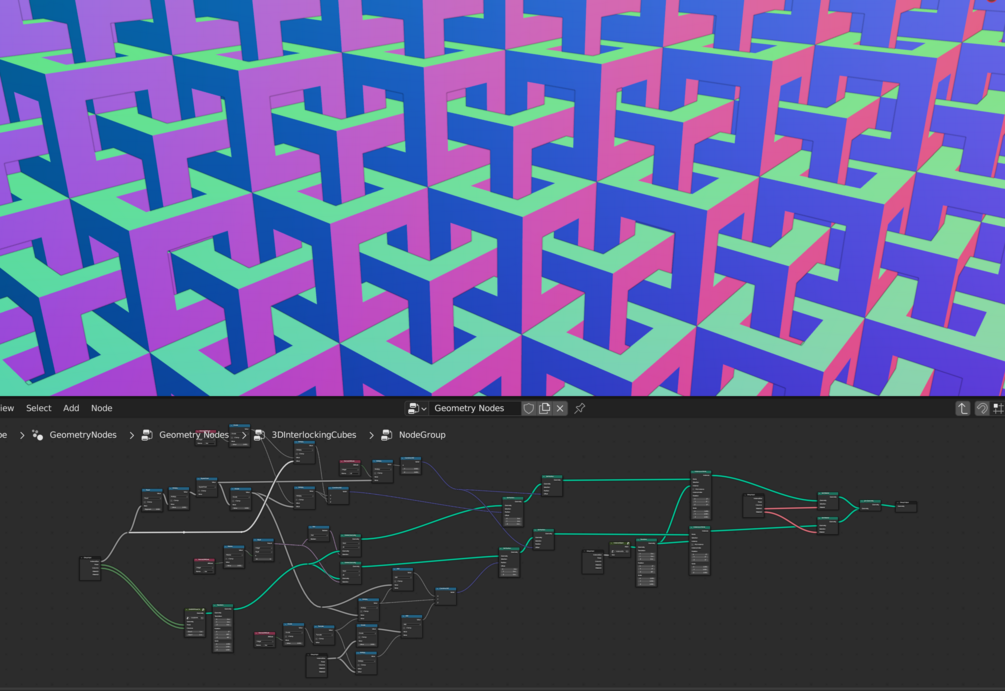Click the node icon before 3DInterlockingCubes
The width and height of the screenshot is (1005, 691).
(259, 435)
